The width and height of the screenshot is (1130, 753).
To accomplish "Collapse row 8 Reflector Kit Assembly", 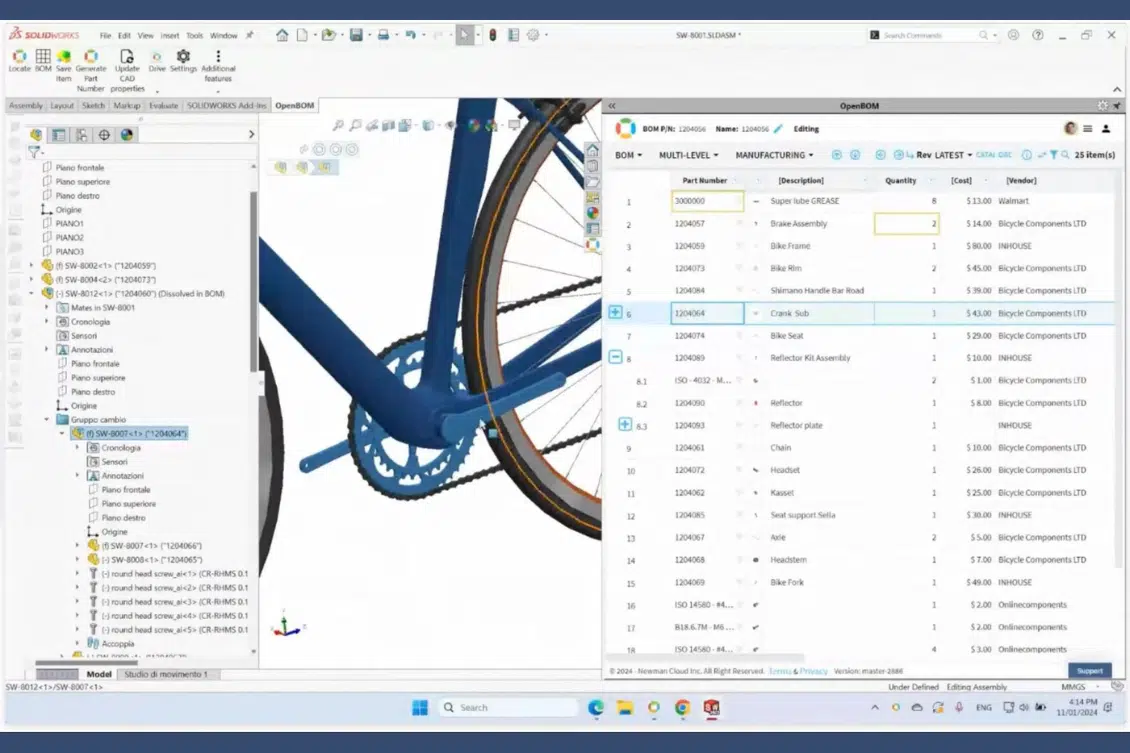I will pyautogui.click(x=615, y=357).
